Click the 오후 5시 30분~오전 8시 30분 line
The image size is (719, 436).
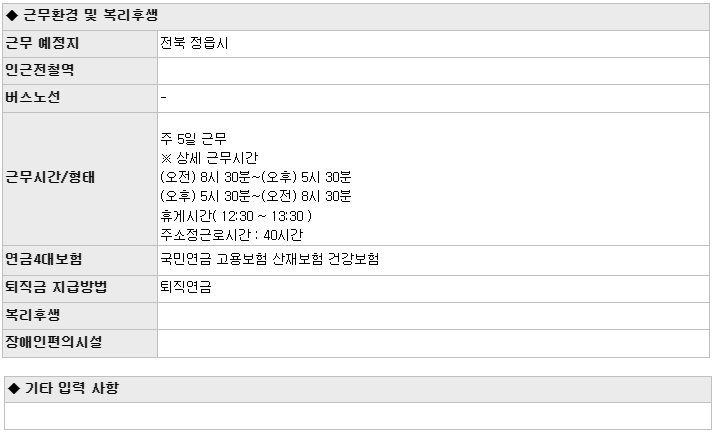click(x=255, y=197)
